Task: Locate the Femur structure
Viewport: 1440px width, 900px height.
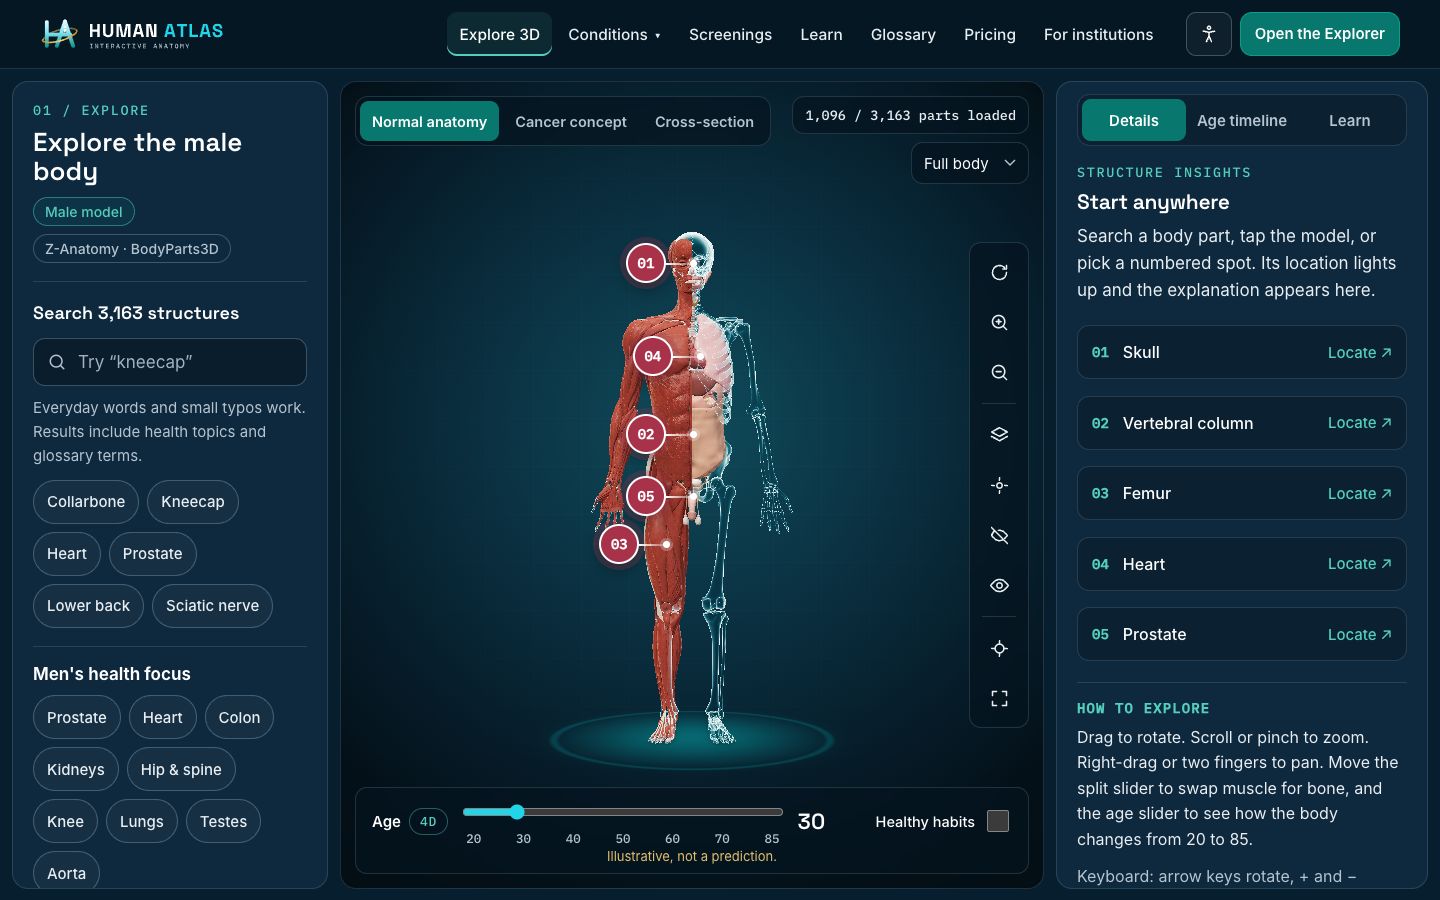Action: tap(1359, 493)
